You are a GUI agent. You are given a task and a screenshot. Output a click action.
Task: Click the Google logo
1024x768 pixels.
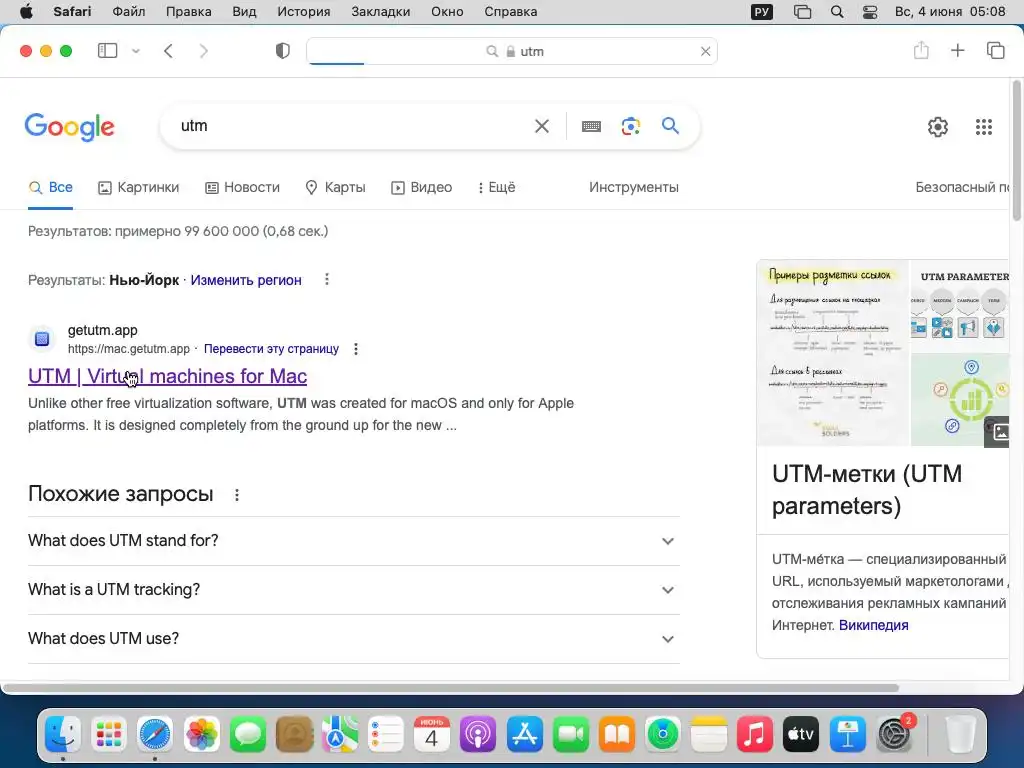tap(69, 127)
